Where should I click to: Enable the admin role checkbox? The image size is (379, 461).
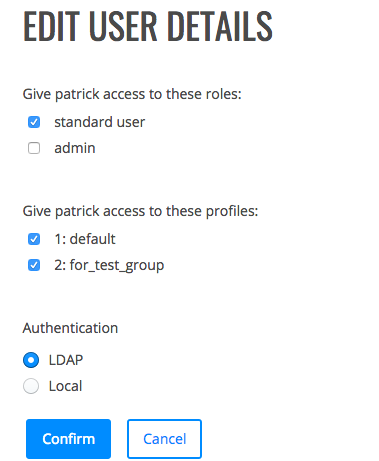34,148
